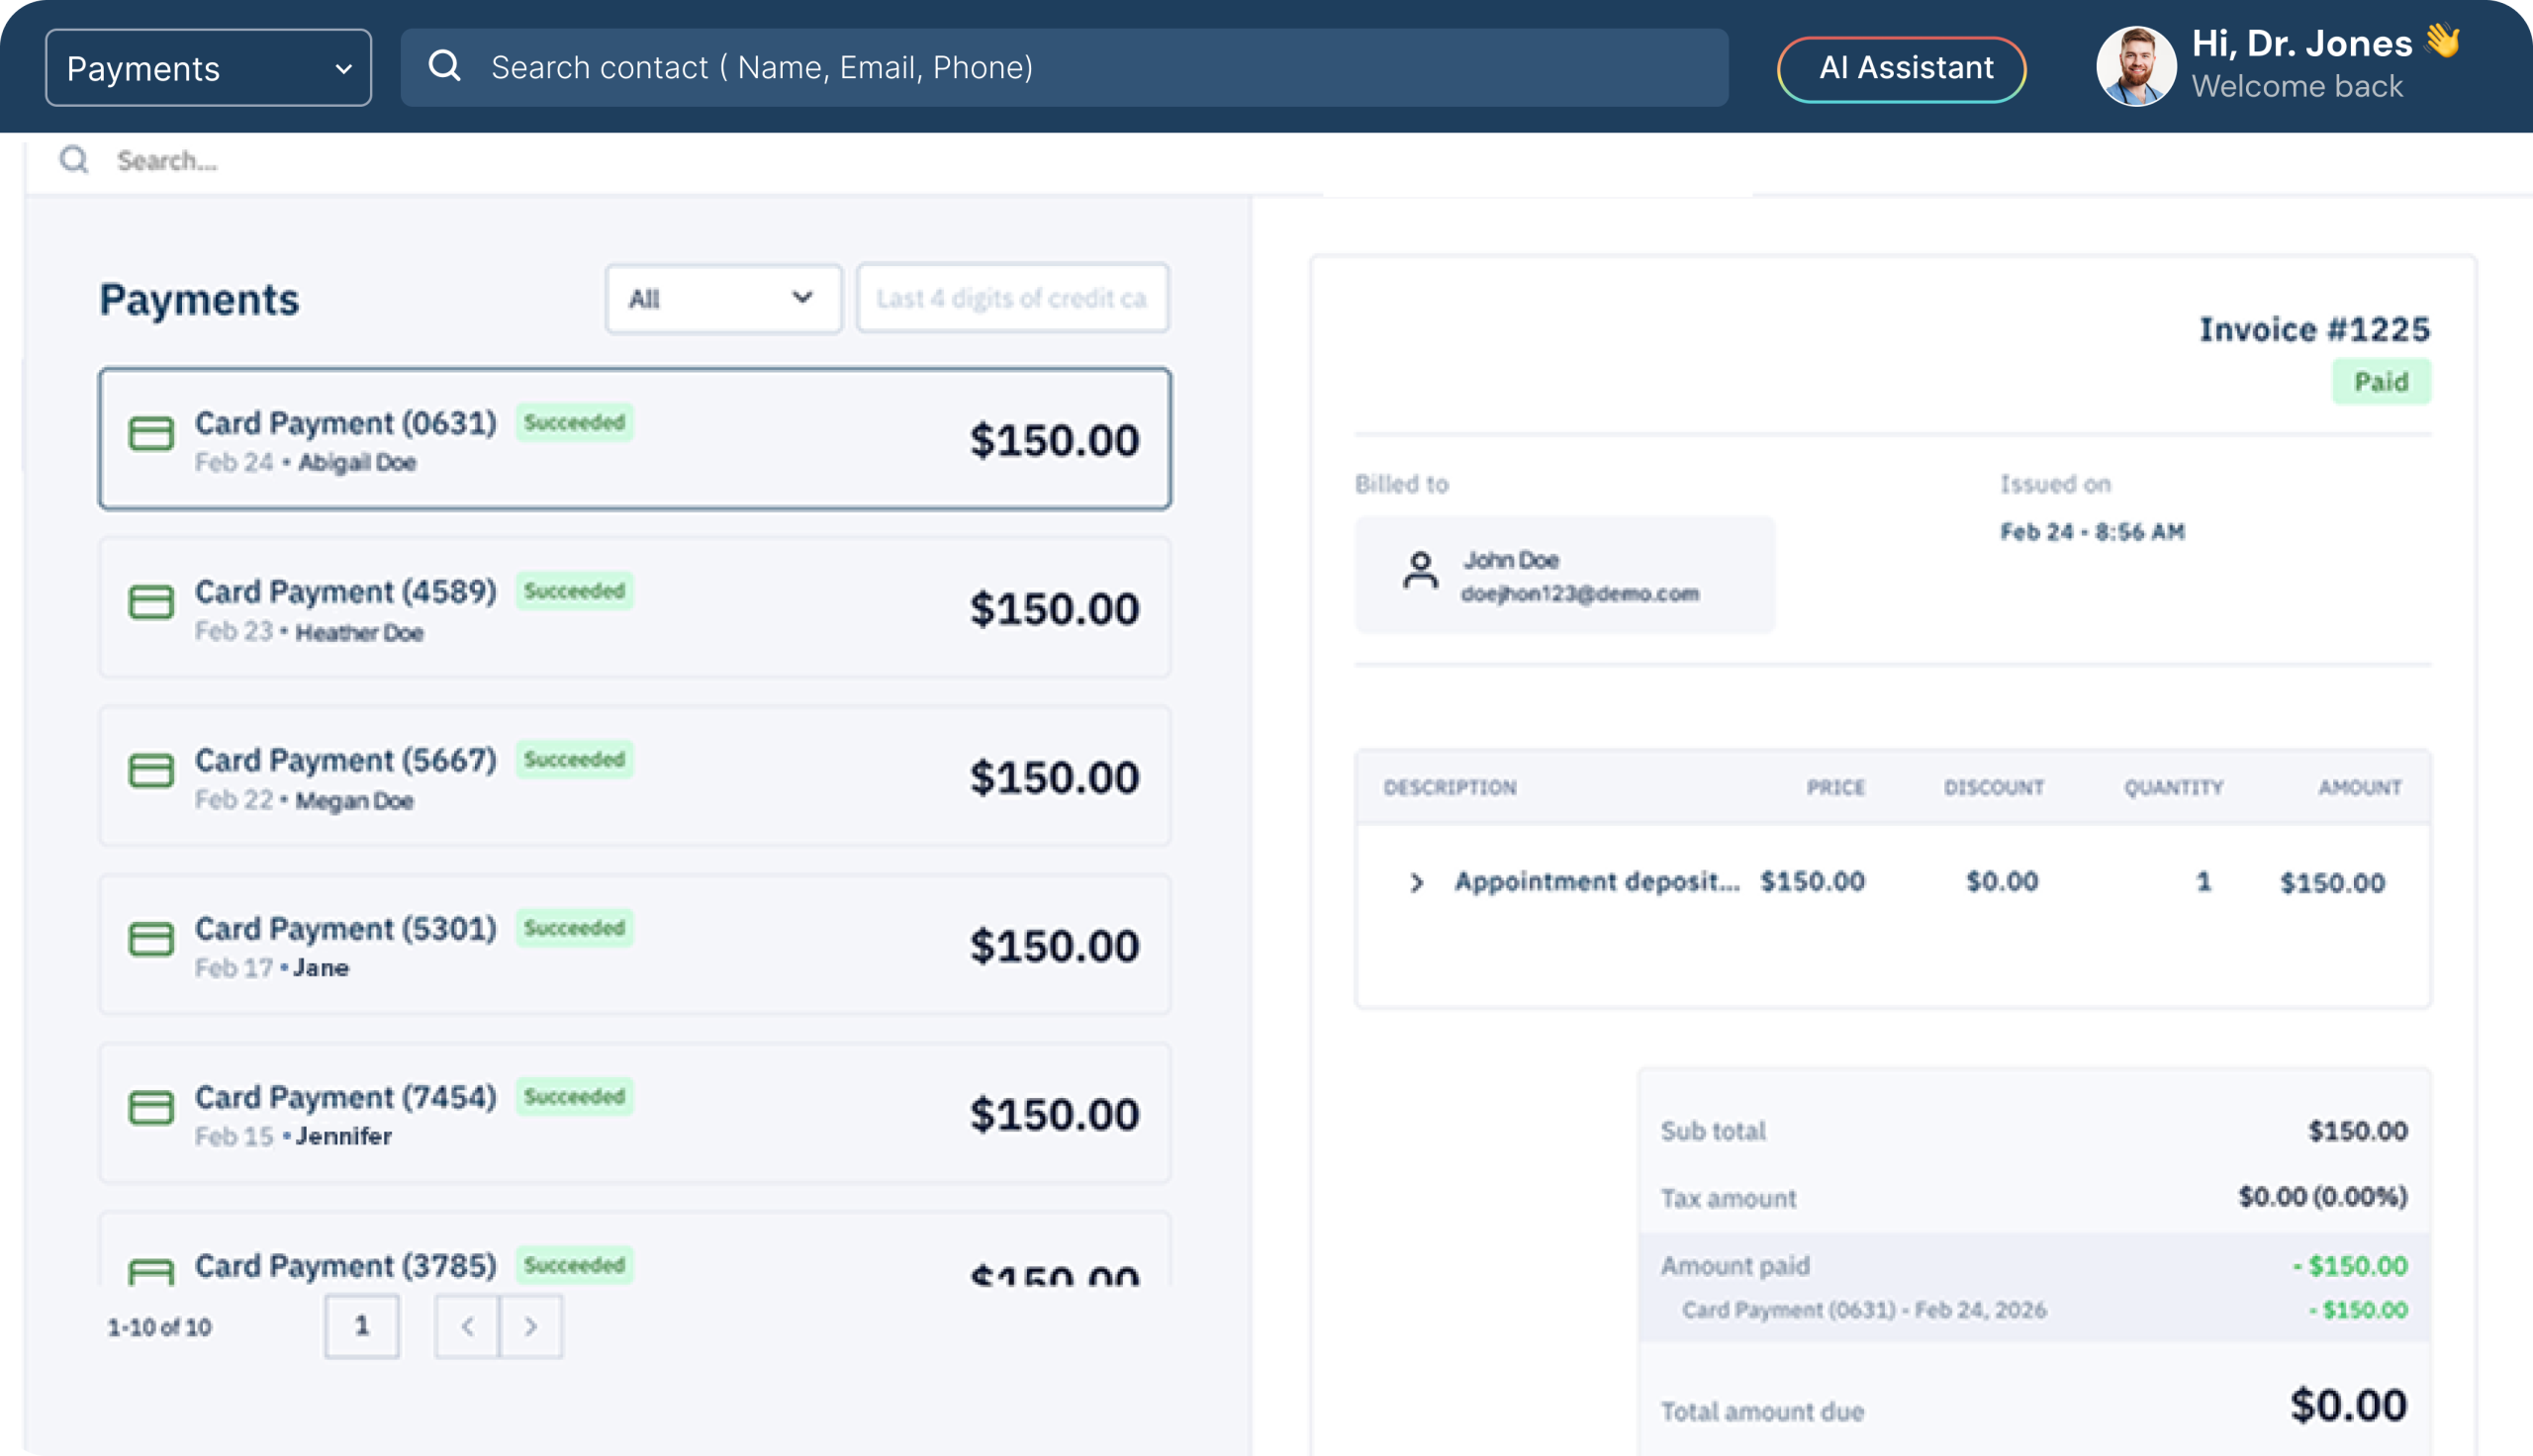Click the magnifier icon in top search bar

click(444, 67)
